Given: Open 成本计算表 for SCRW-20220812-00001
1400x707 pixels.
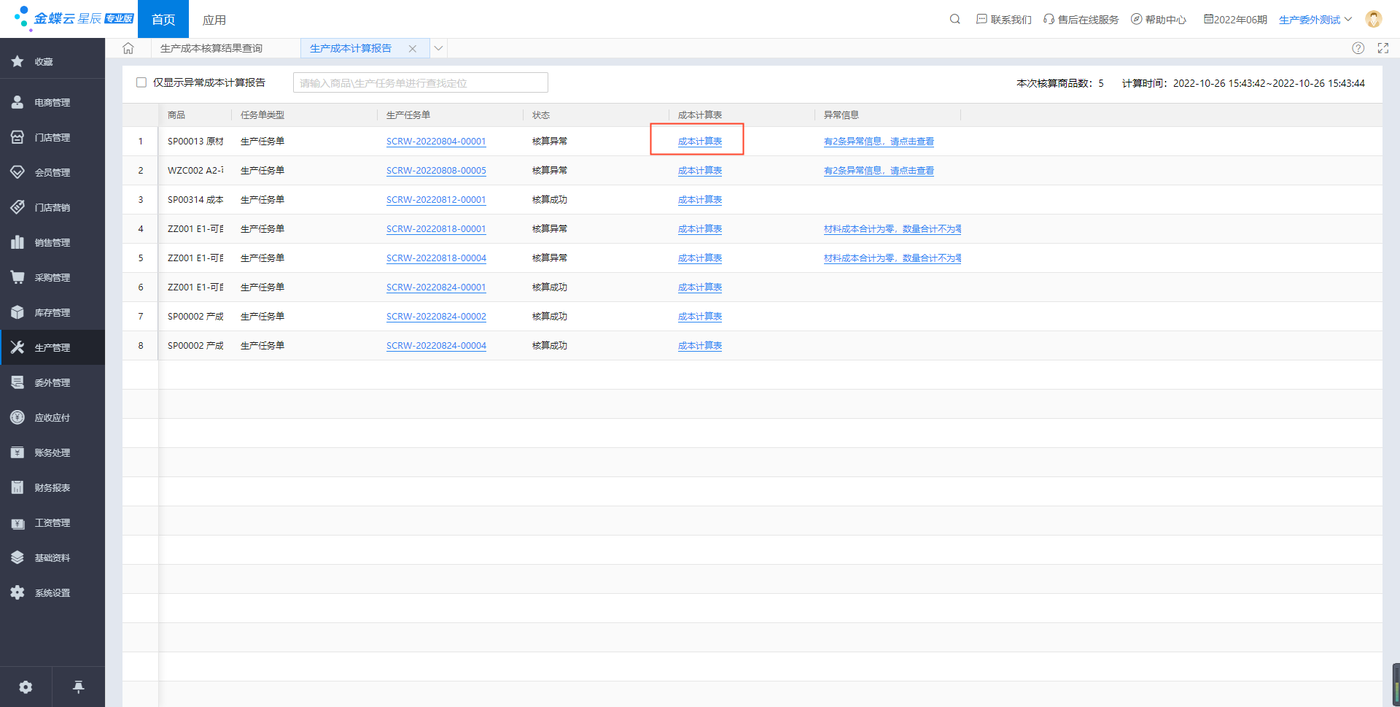Looking at the screenshot, I should 700,200.
